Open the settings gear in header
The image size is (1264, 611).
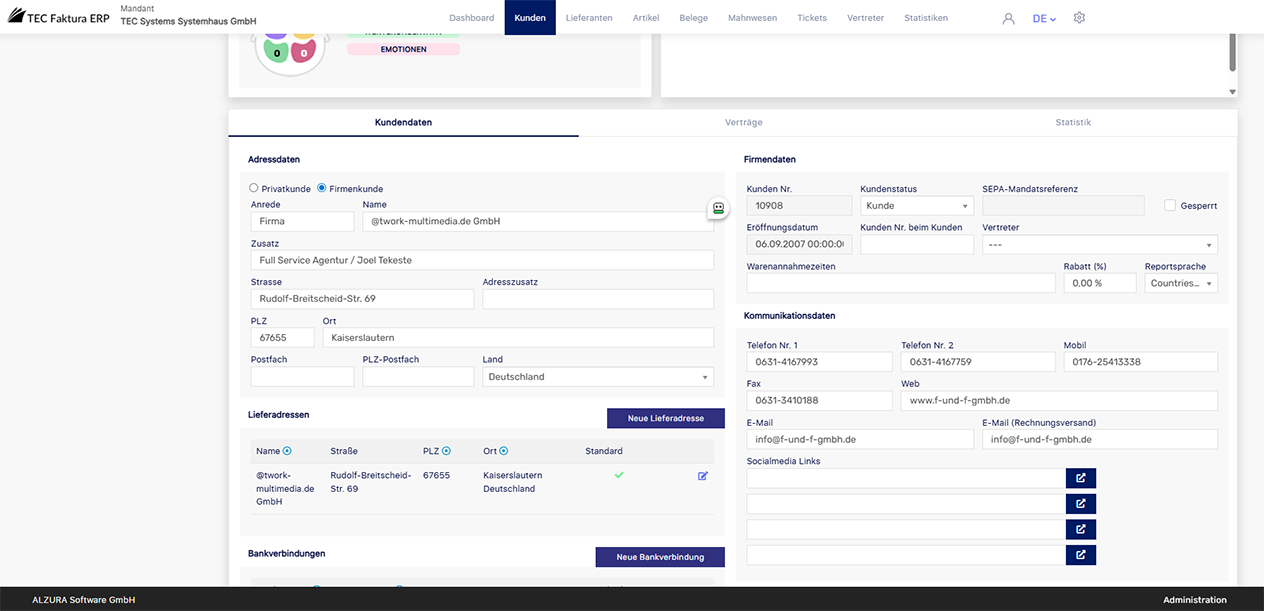coord(1079,18)
